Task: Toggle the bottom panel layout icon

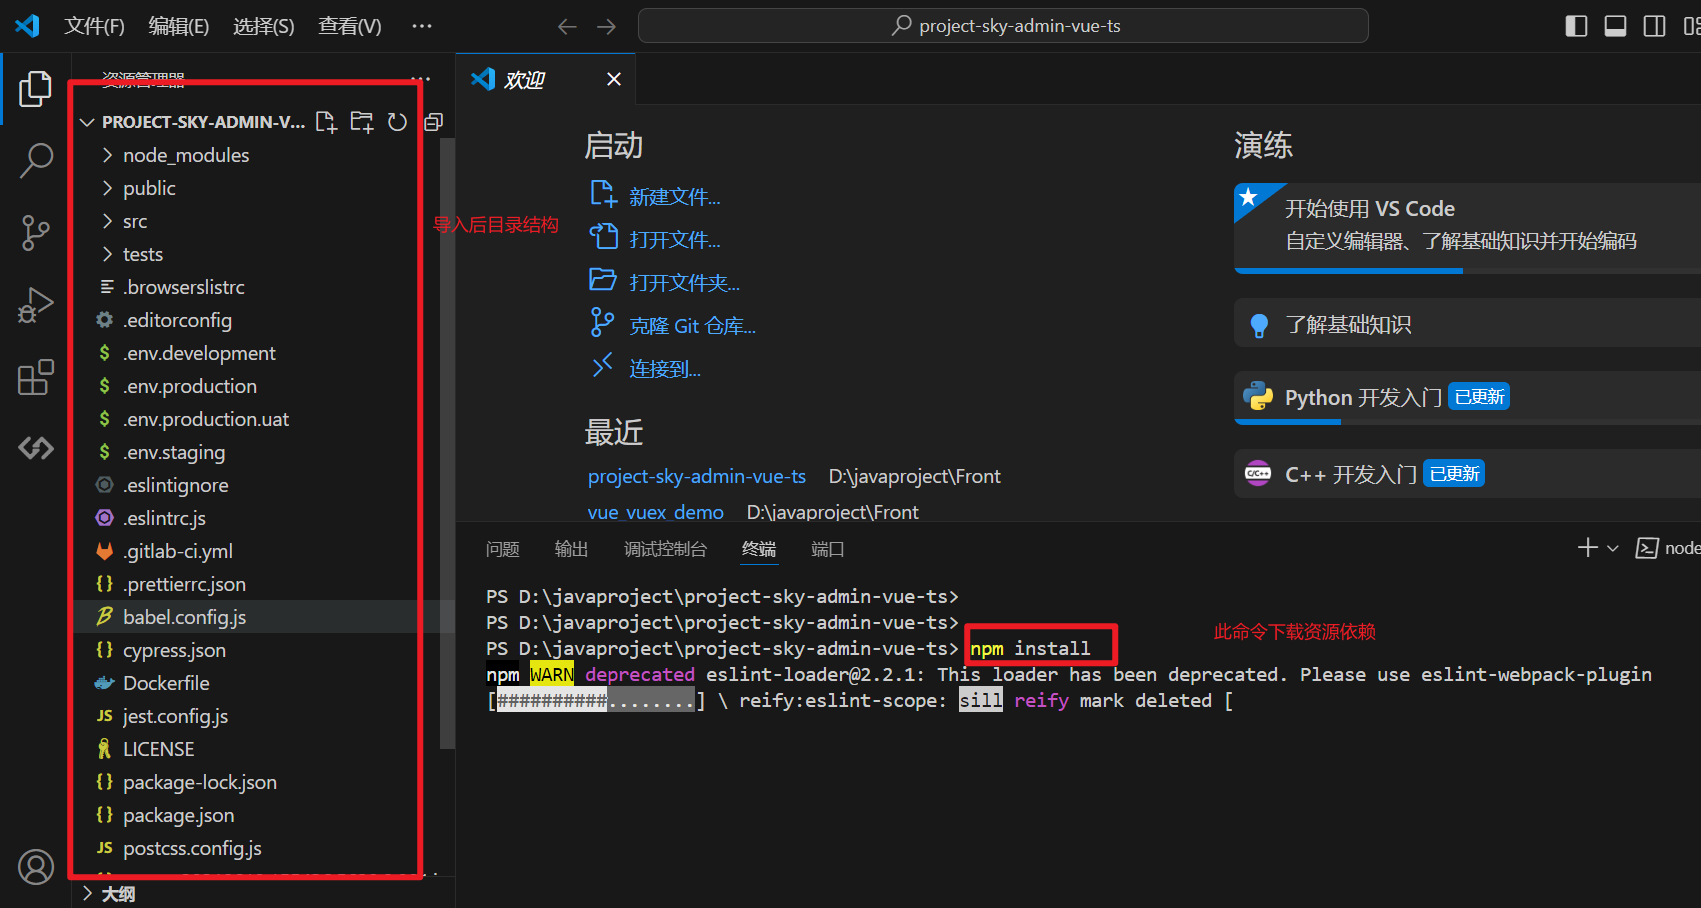Action: point(1615,26)
